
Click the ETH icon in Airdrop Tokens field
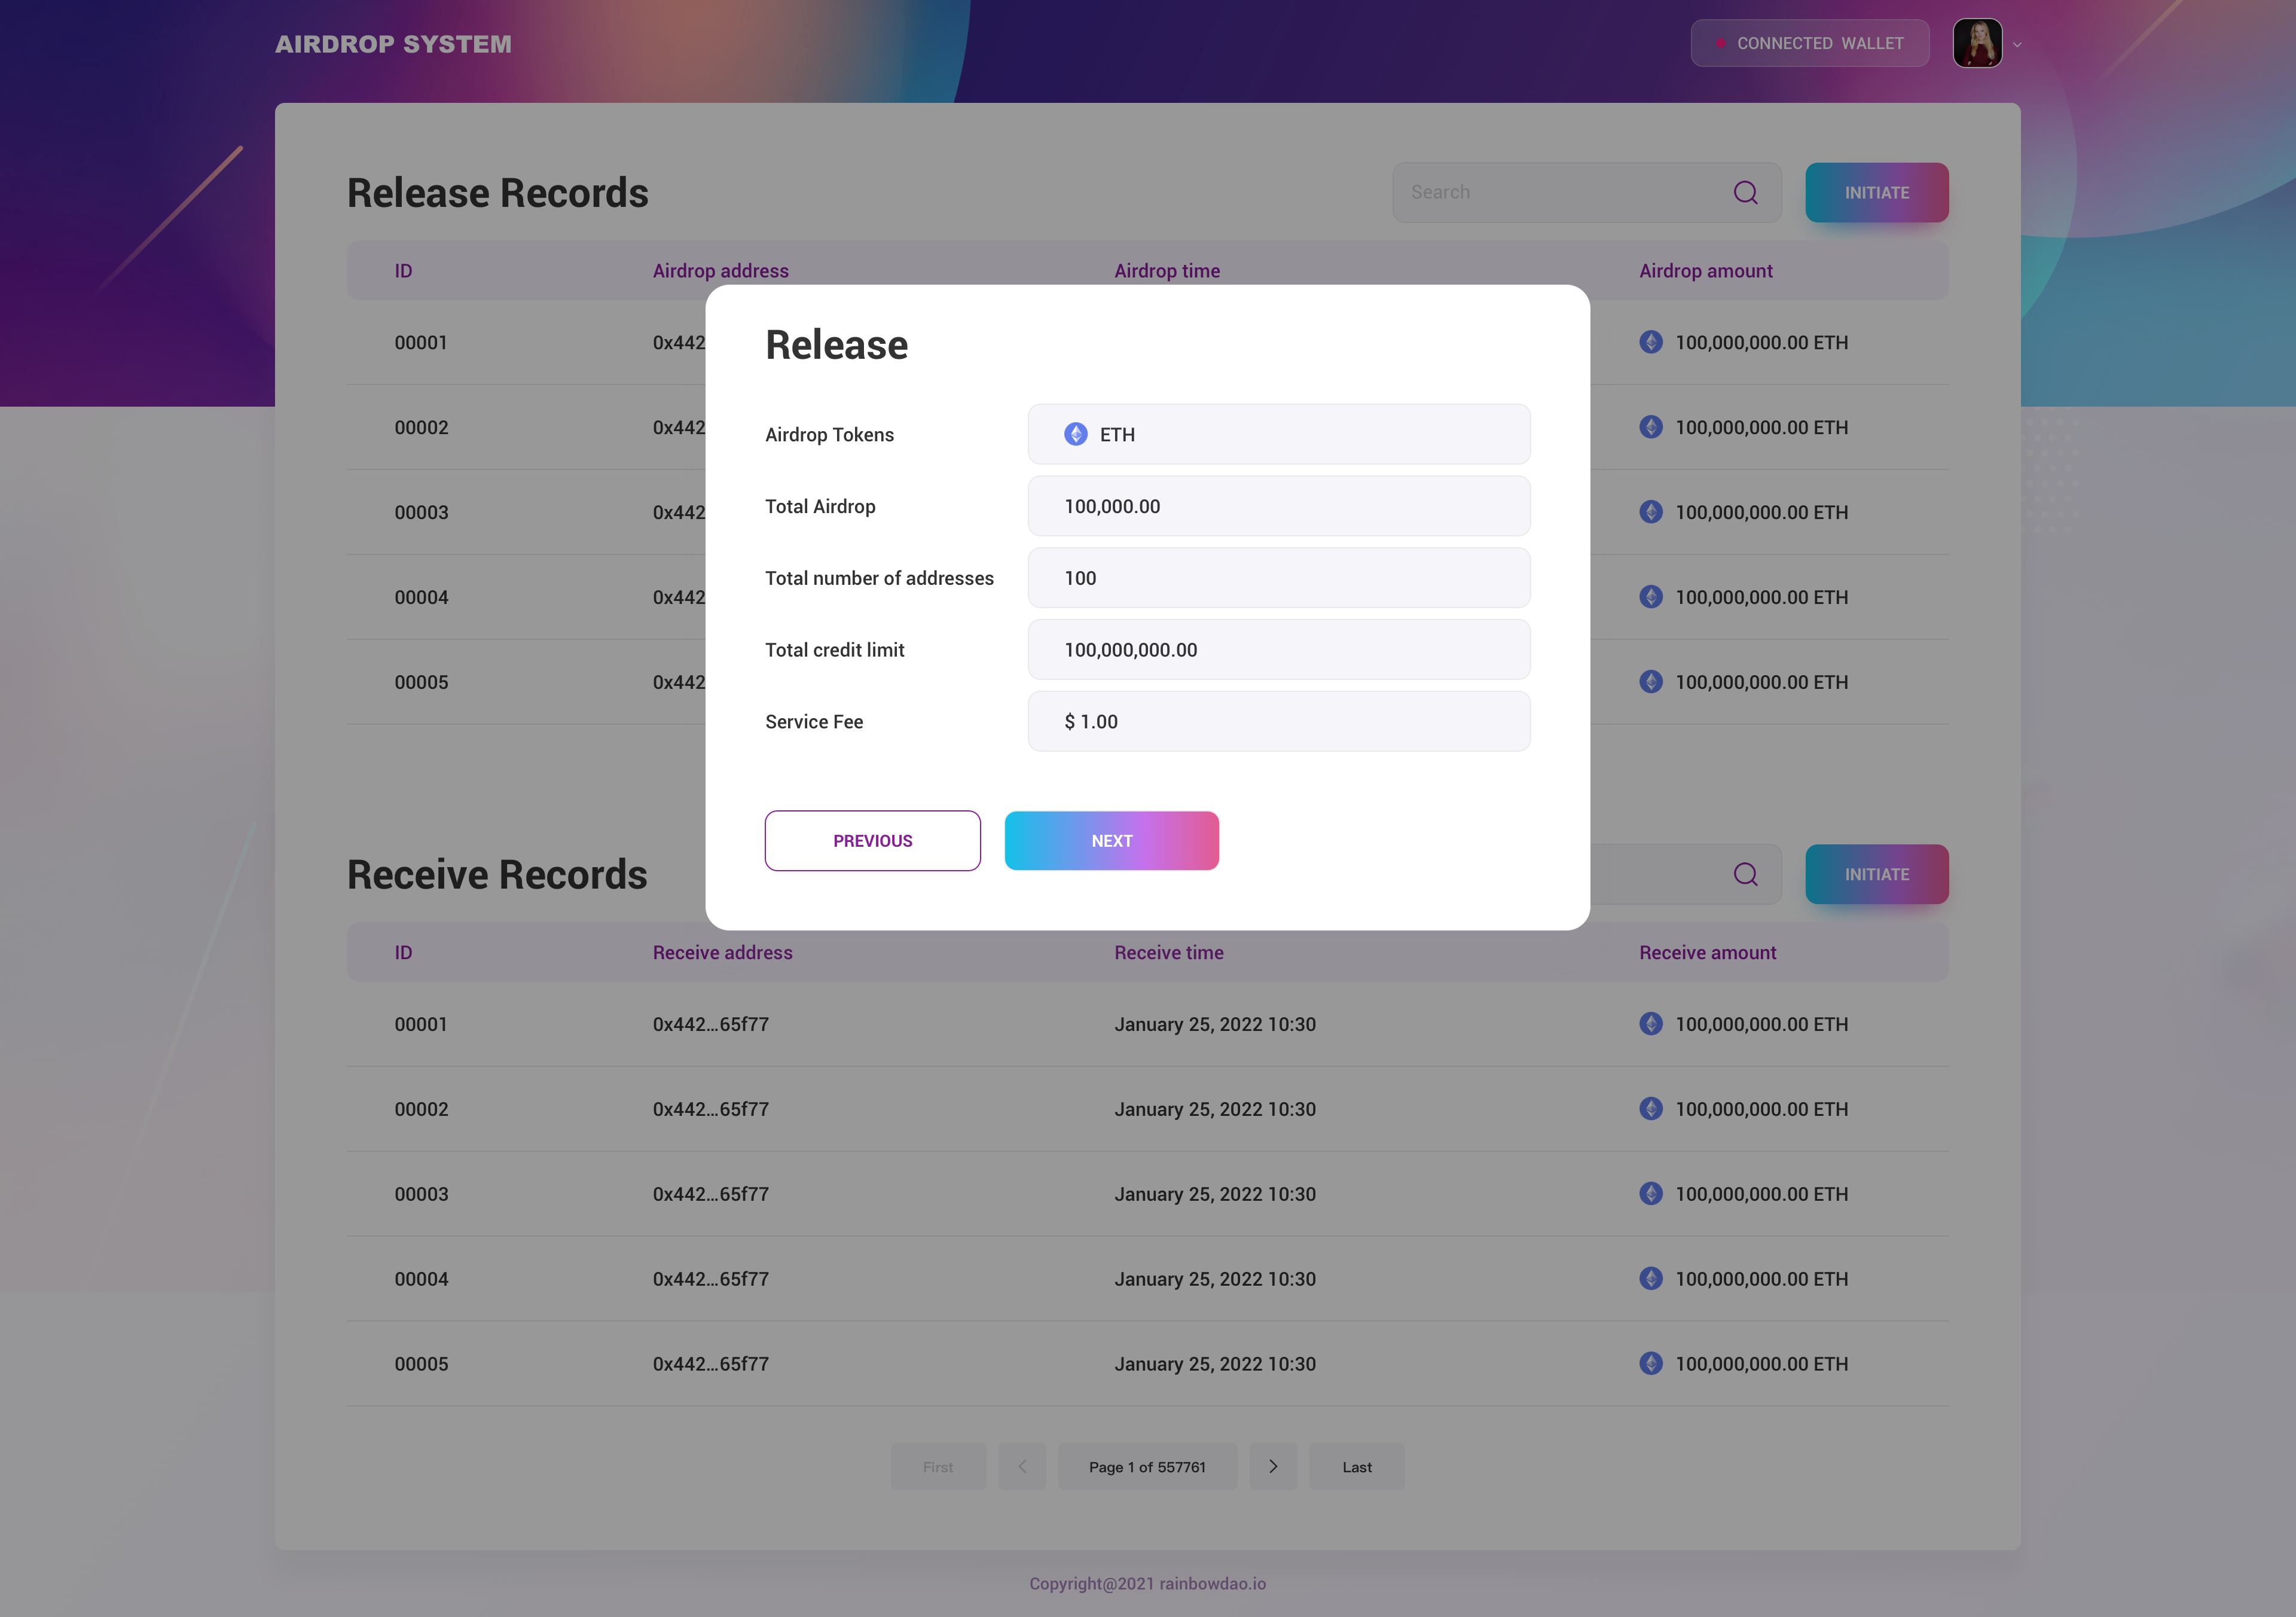click(x=1075, y=434)
